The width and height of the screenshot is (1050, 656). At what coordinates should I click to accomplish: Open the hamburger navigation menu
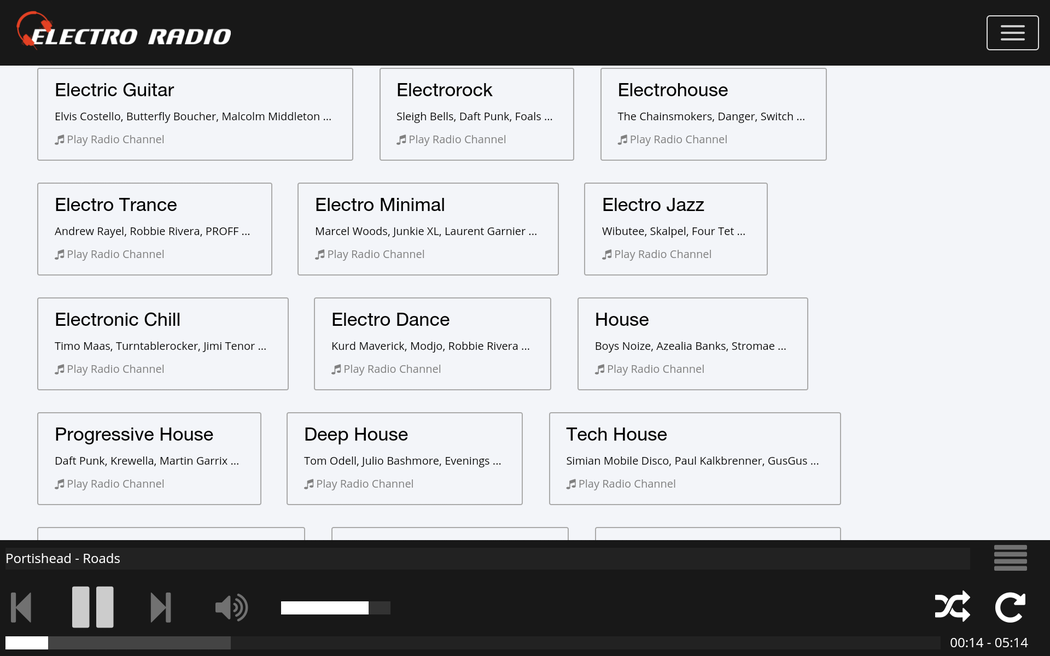pos(1012,33)
